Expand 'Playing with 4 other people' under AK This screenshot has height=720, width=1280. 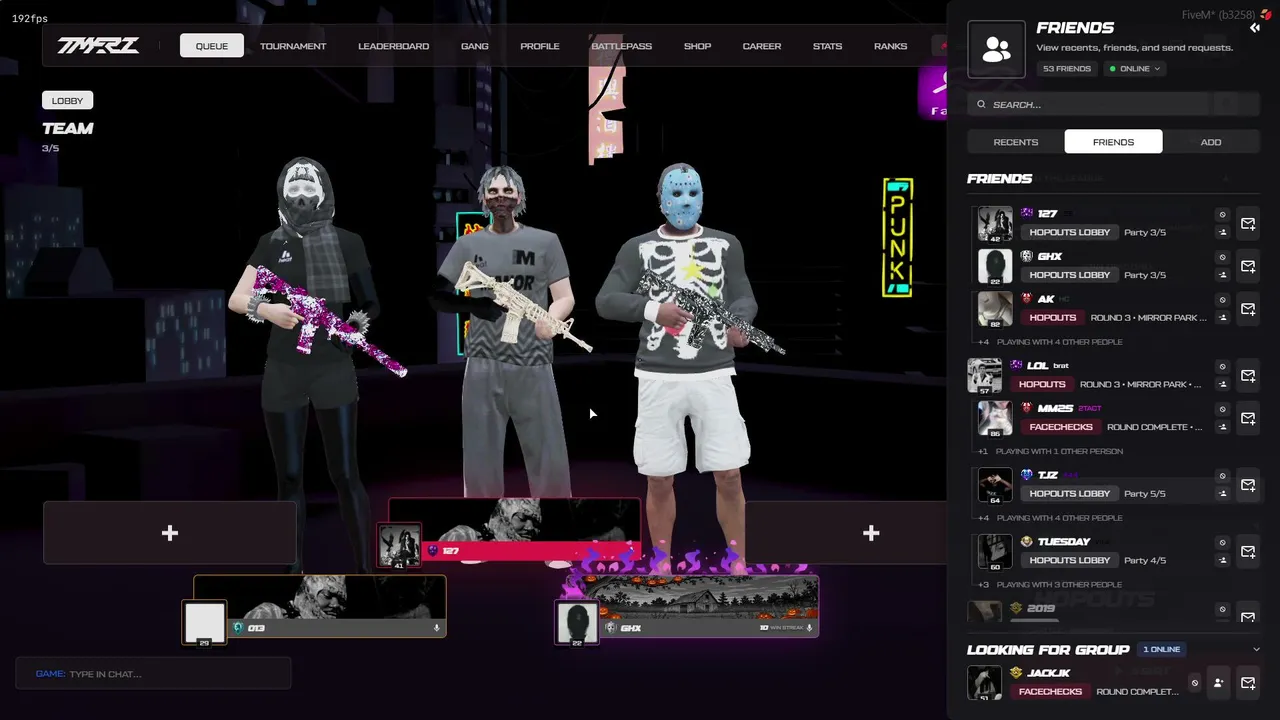tap(1050, 342)
